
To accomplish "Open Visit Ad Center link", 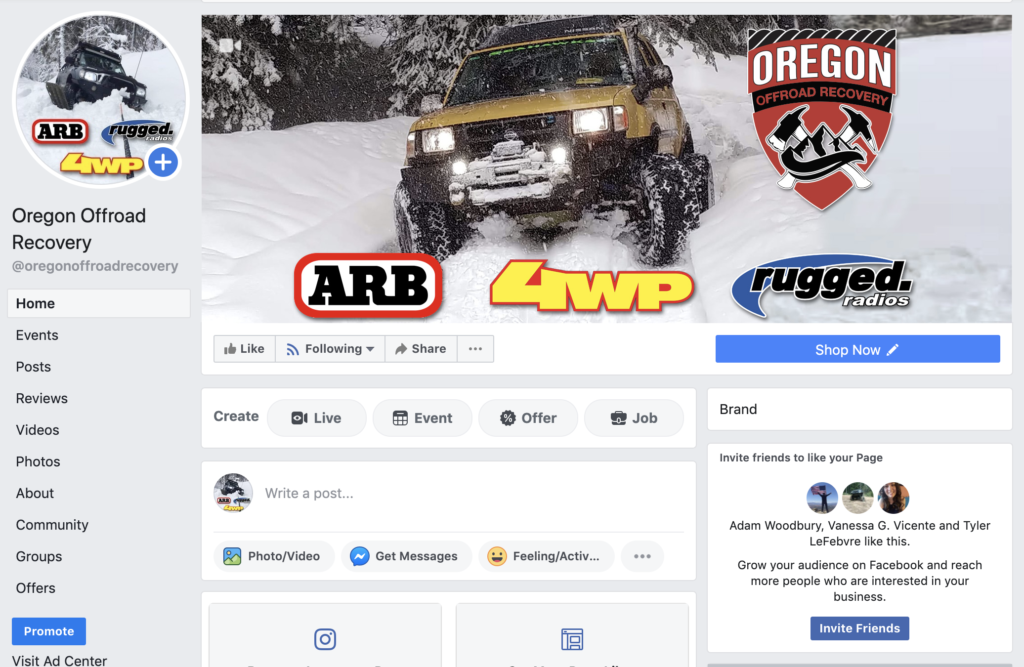I will 59,660.
